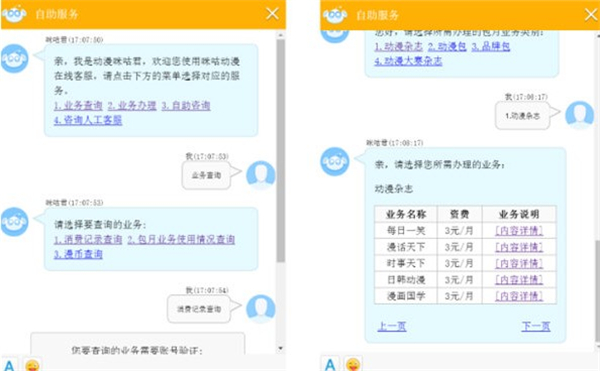Go to next page with 下一页
Viewport: 600px width, 371px height.
(536, 326)
